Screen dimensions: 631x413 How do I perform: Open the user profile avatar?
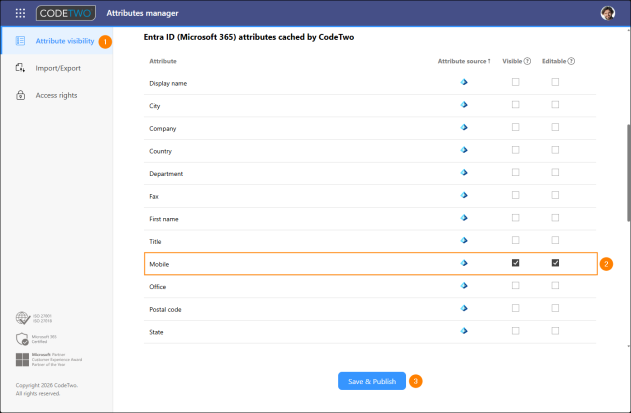point(608,13)
